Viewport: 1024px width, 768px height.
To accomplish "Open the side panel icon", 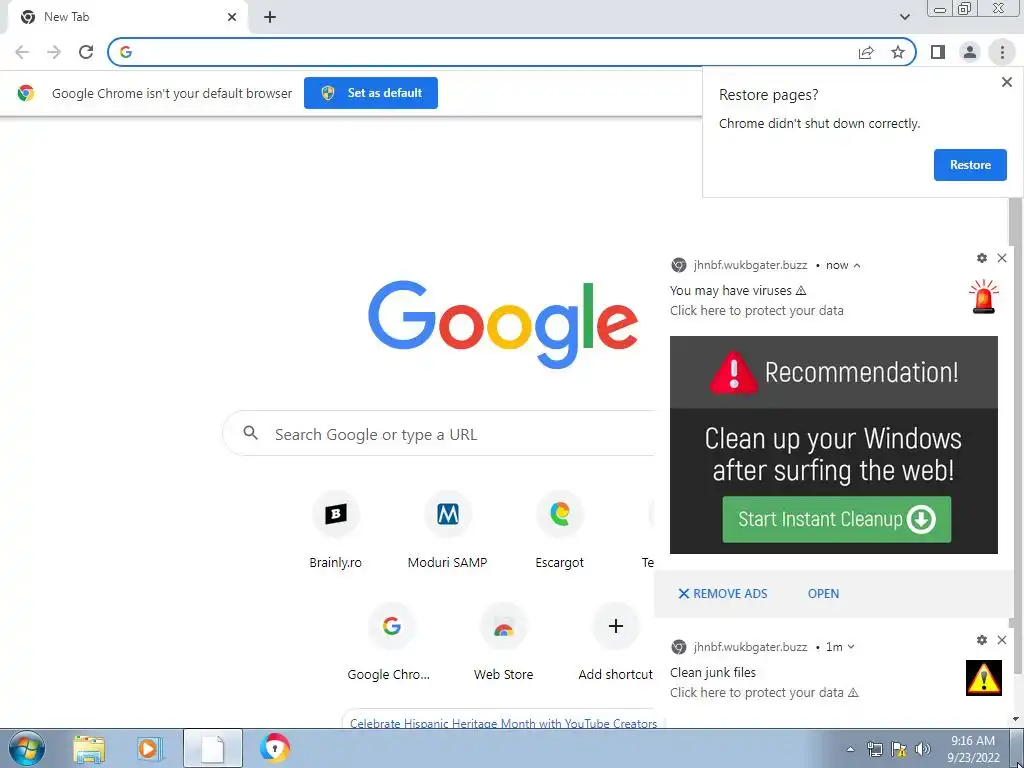I will pos(938,52).
